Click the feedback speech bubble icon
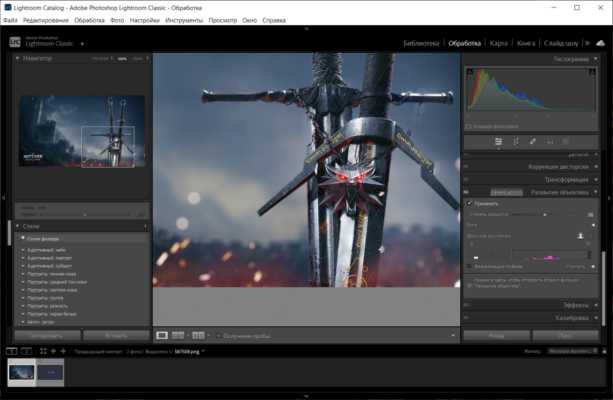Image resolution: width=613 pixels, height=400 pixels. (470, 286)
